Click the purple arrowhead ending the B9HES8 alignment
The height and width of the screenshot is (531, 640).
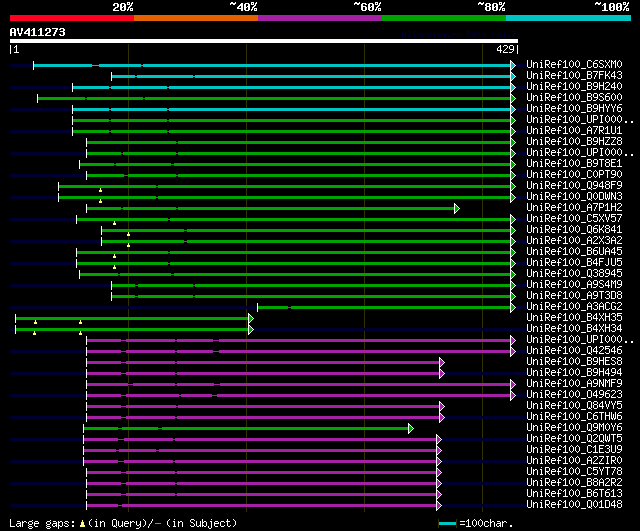click(x=442, y=362)
